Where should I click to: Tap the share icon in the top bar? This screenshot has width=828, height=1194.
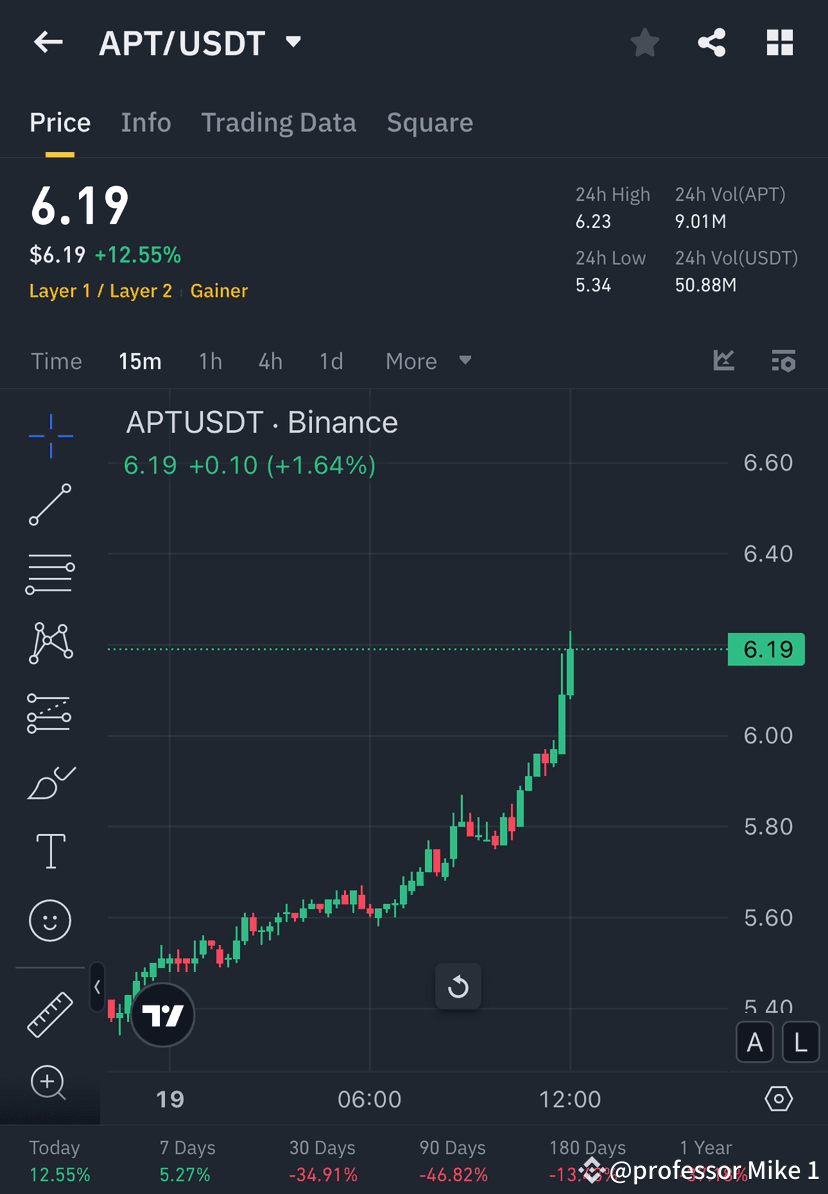click(712, 42)
